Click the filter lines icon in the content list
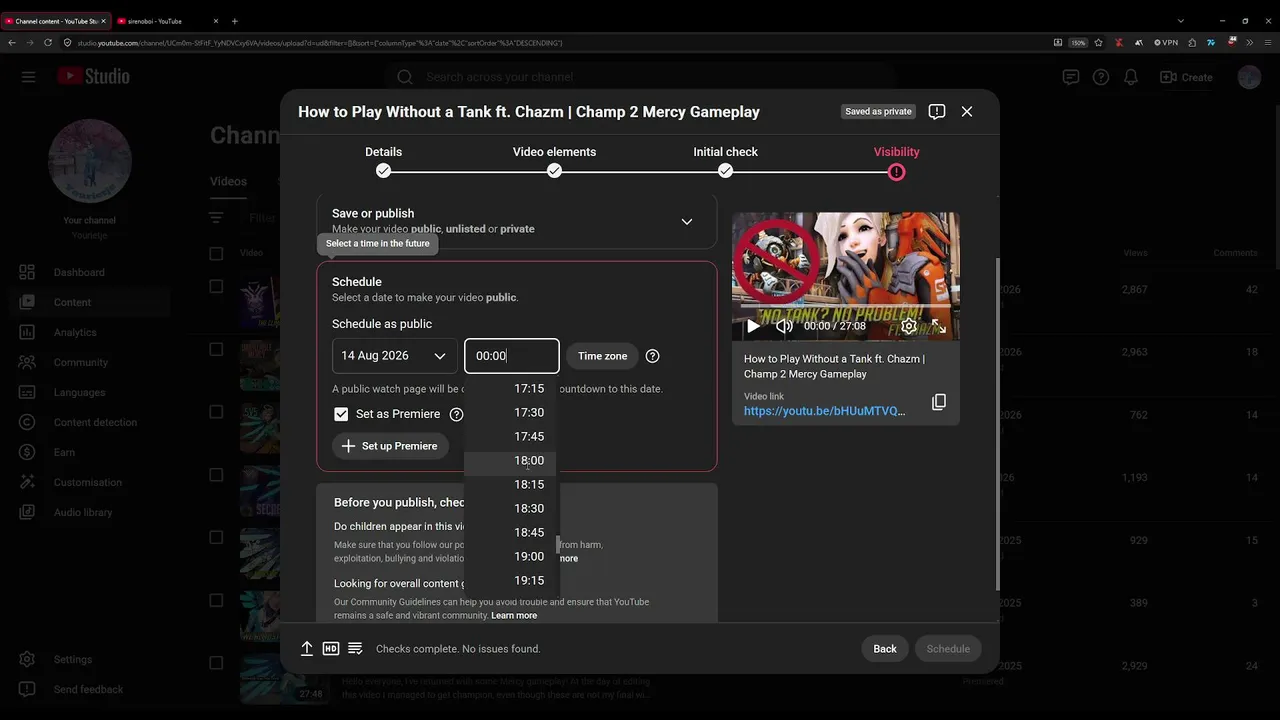The width and height of the screenshot is (1280, 720). click(216, 217)
